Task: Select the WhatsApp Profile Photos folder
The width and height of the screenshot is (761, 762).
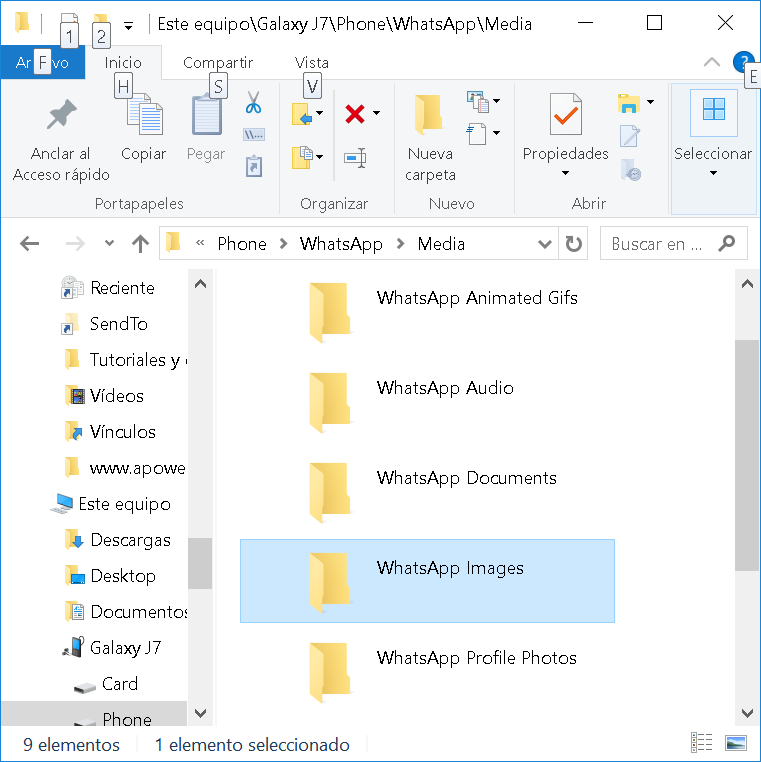Action: (x=428, y=671)
